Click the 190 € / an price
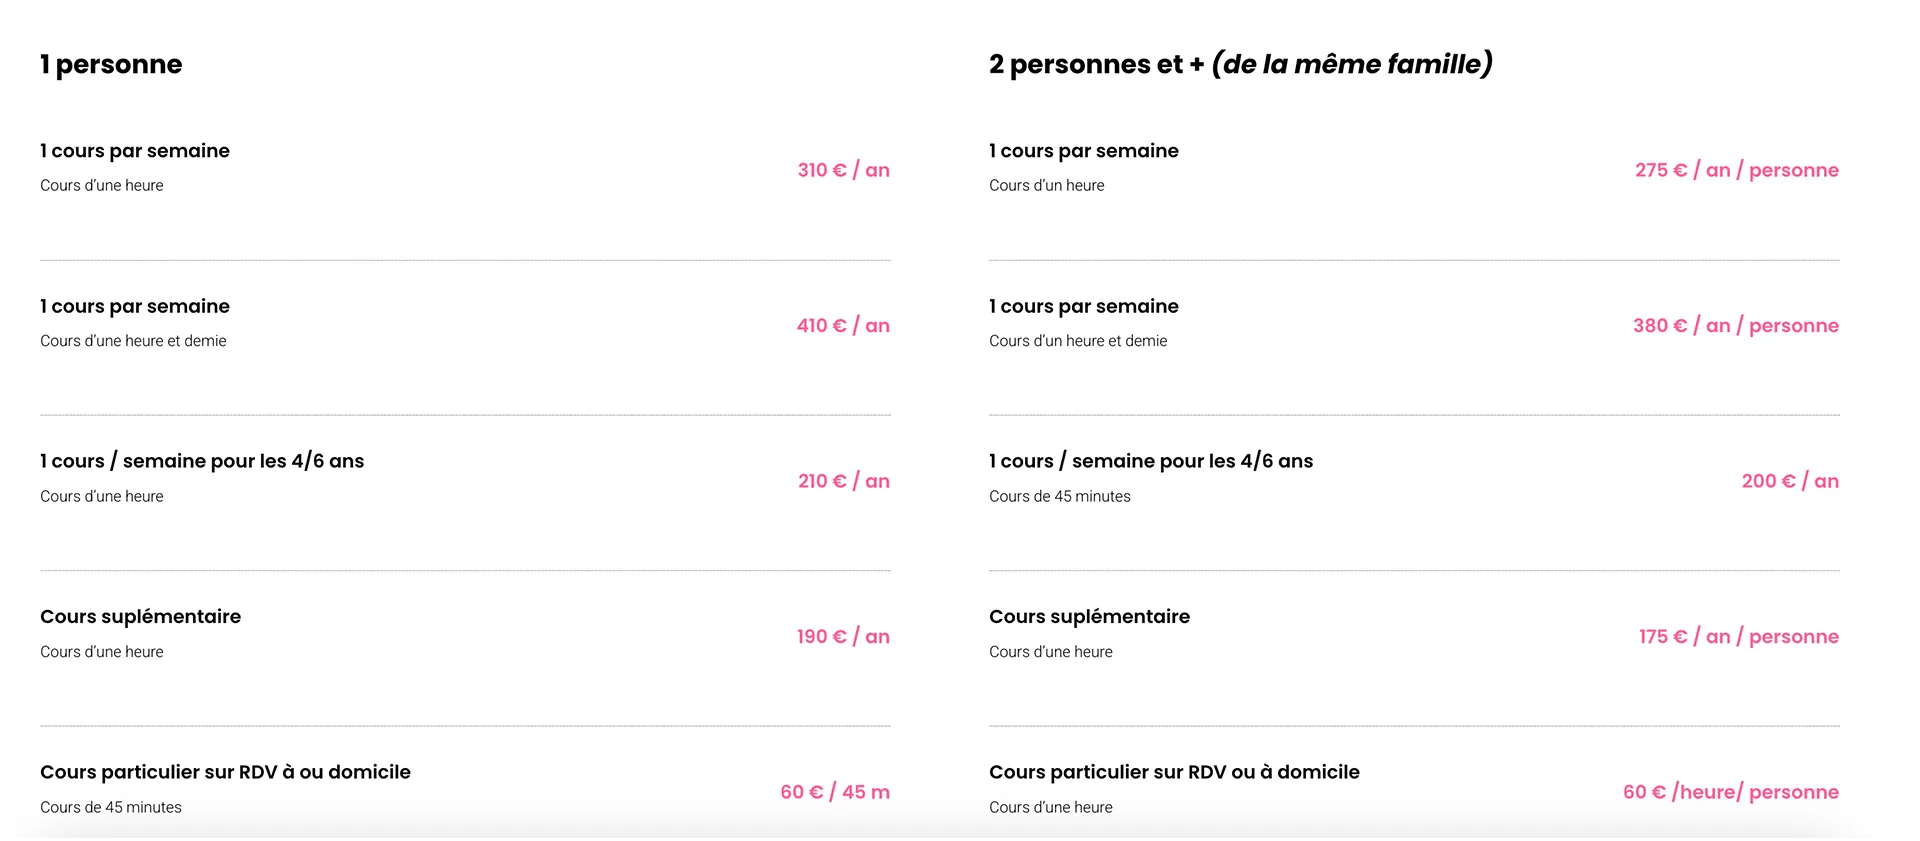 pos(843,637)
